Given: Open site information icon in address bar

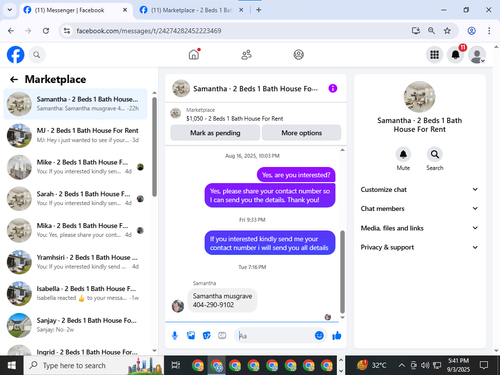Looking at the screenshot, I should 67,31.
